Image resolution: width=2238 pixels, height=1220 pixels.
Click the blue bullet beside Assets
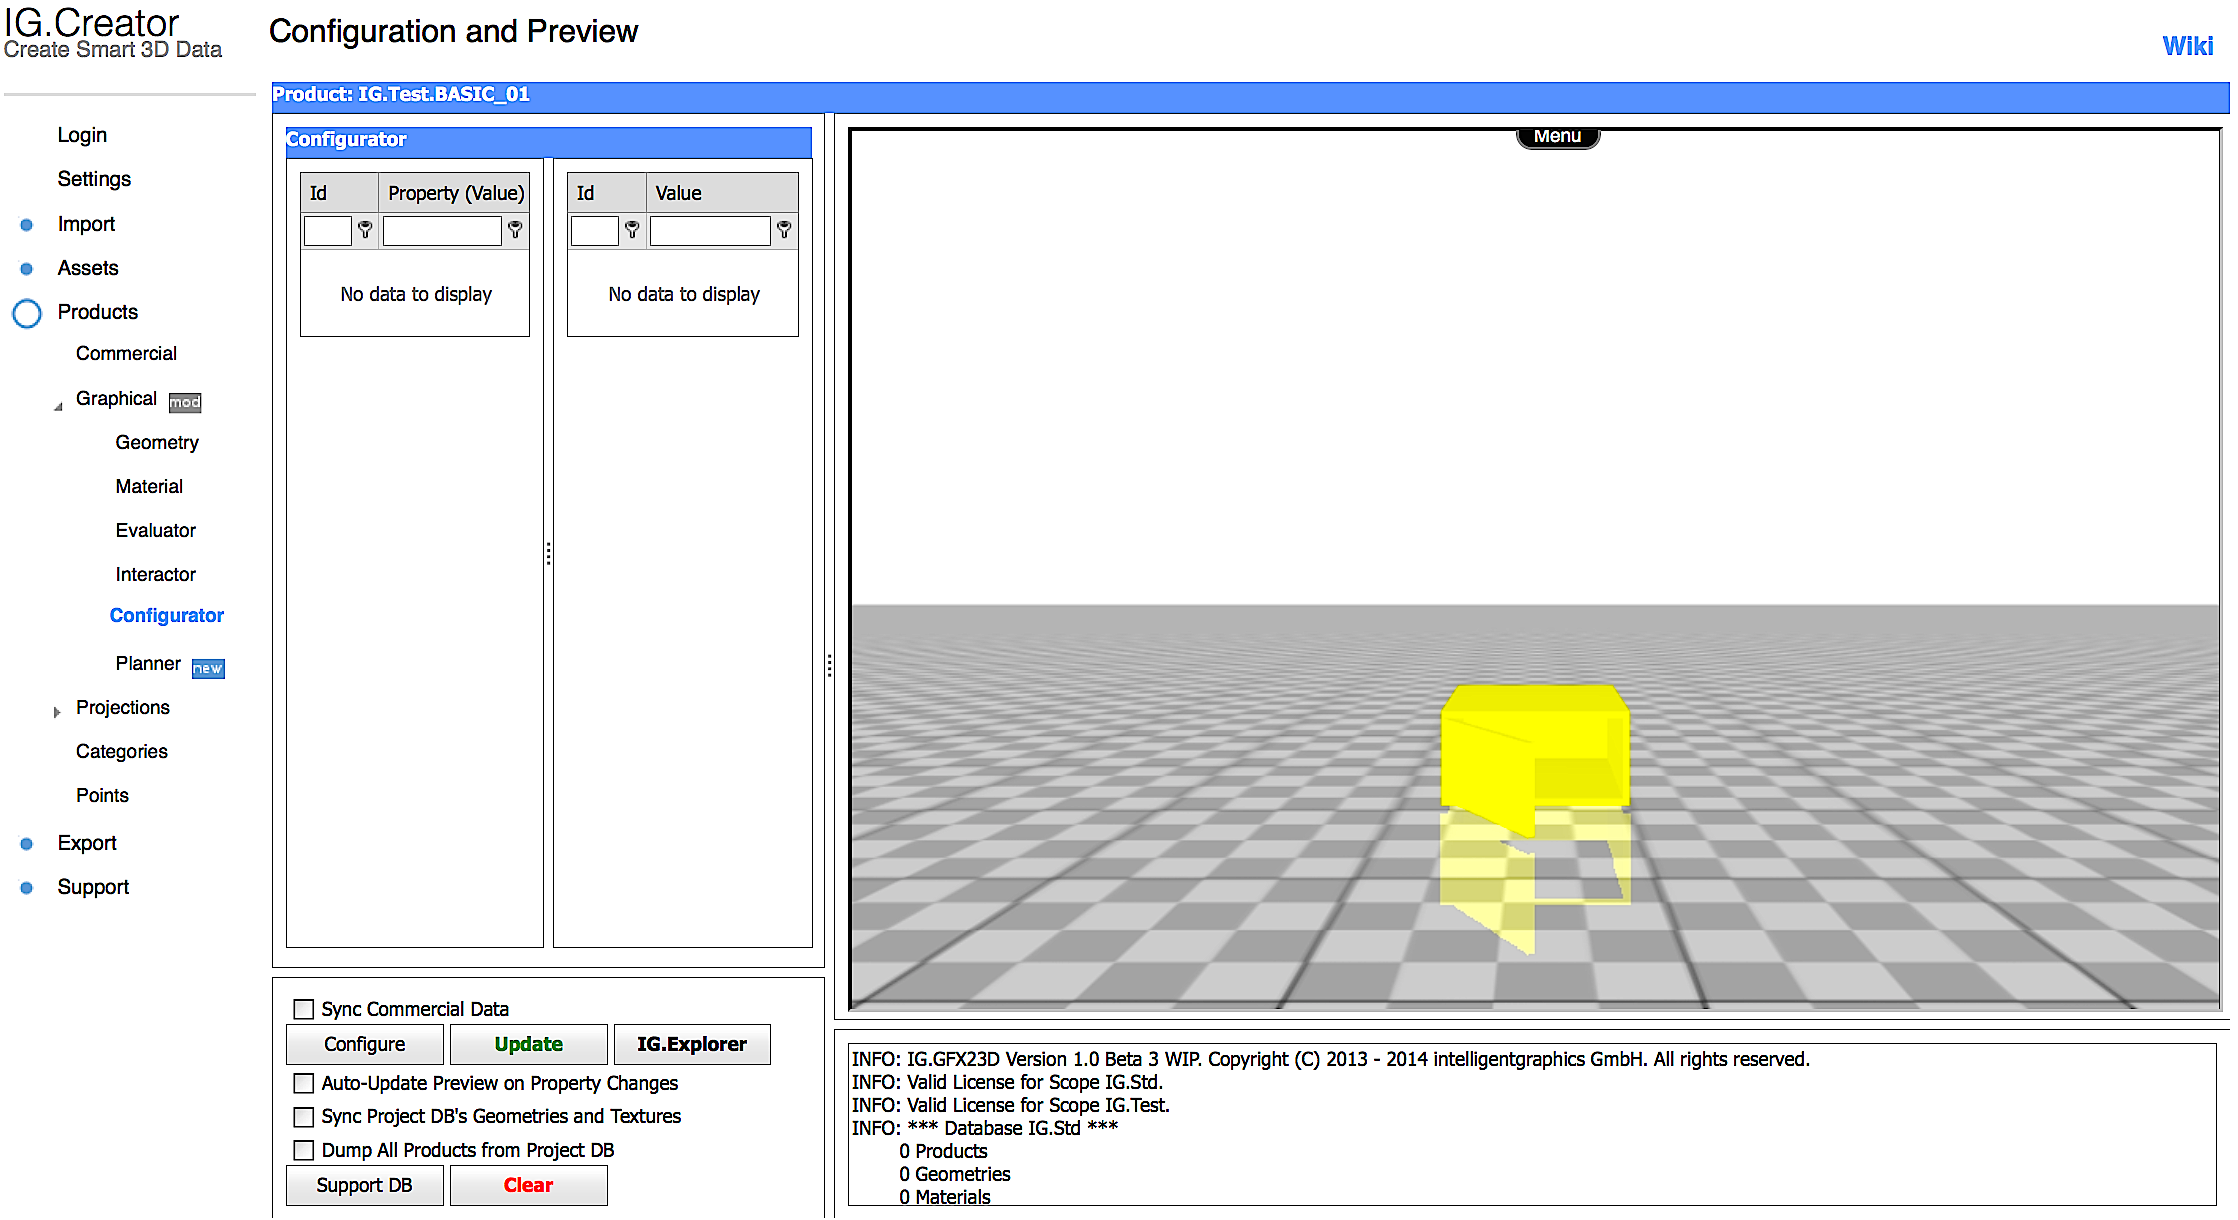click(27, 269)
